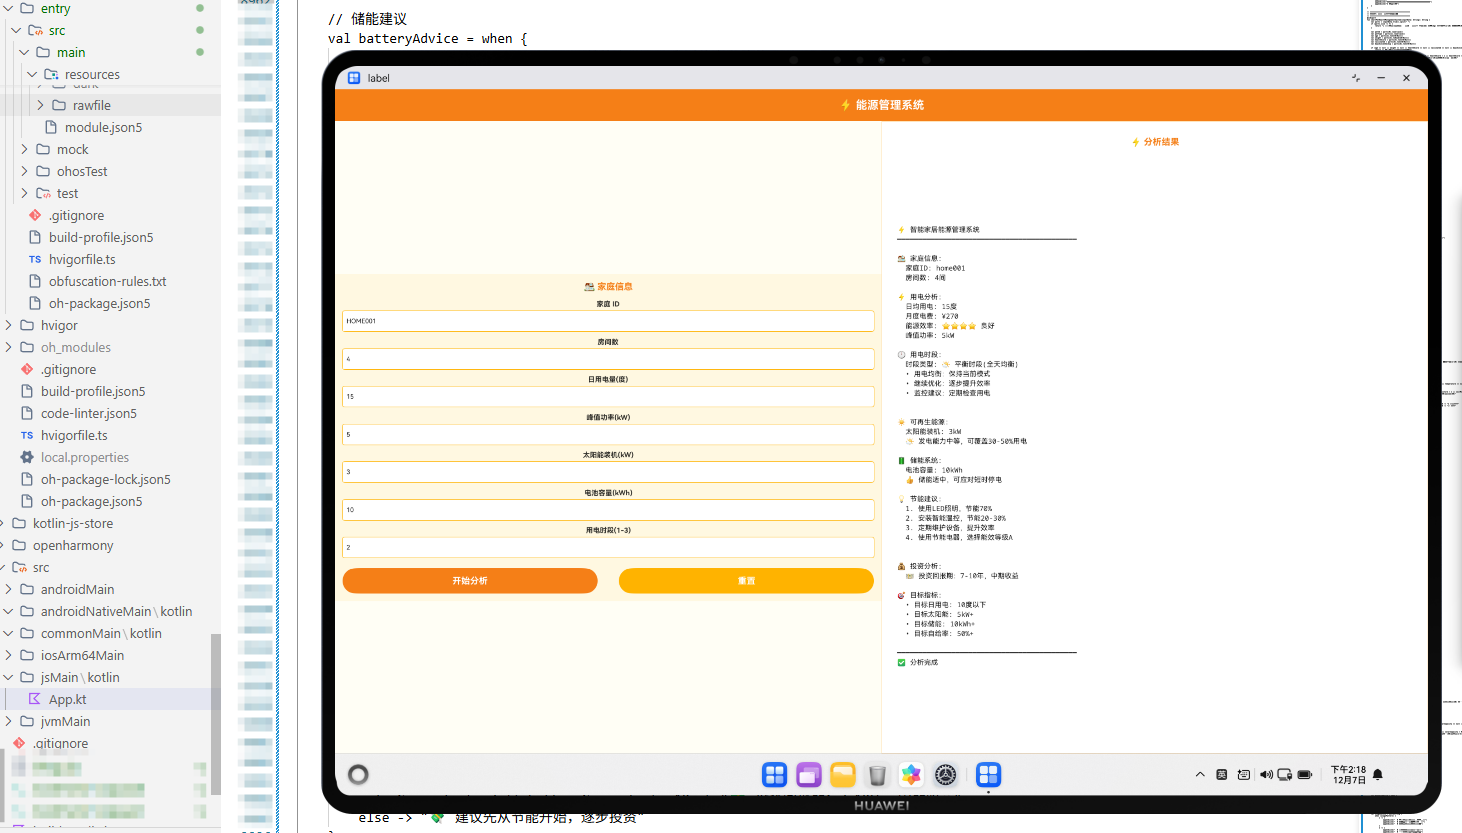Focus the 用电时段(1-3) input field
The image size is (1462, 833).
608,548
